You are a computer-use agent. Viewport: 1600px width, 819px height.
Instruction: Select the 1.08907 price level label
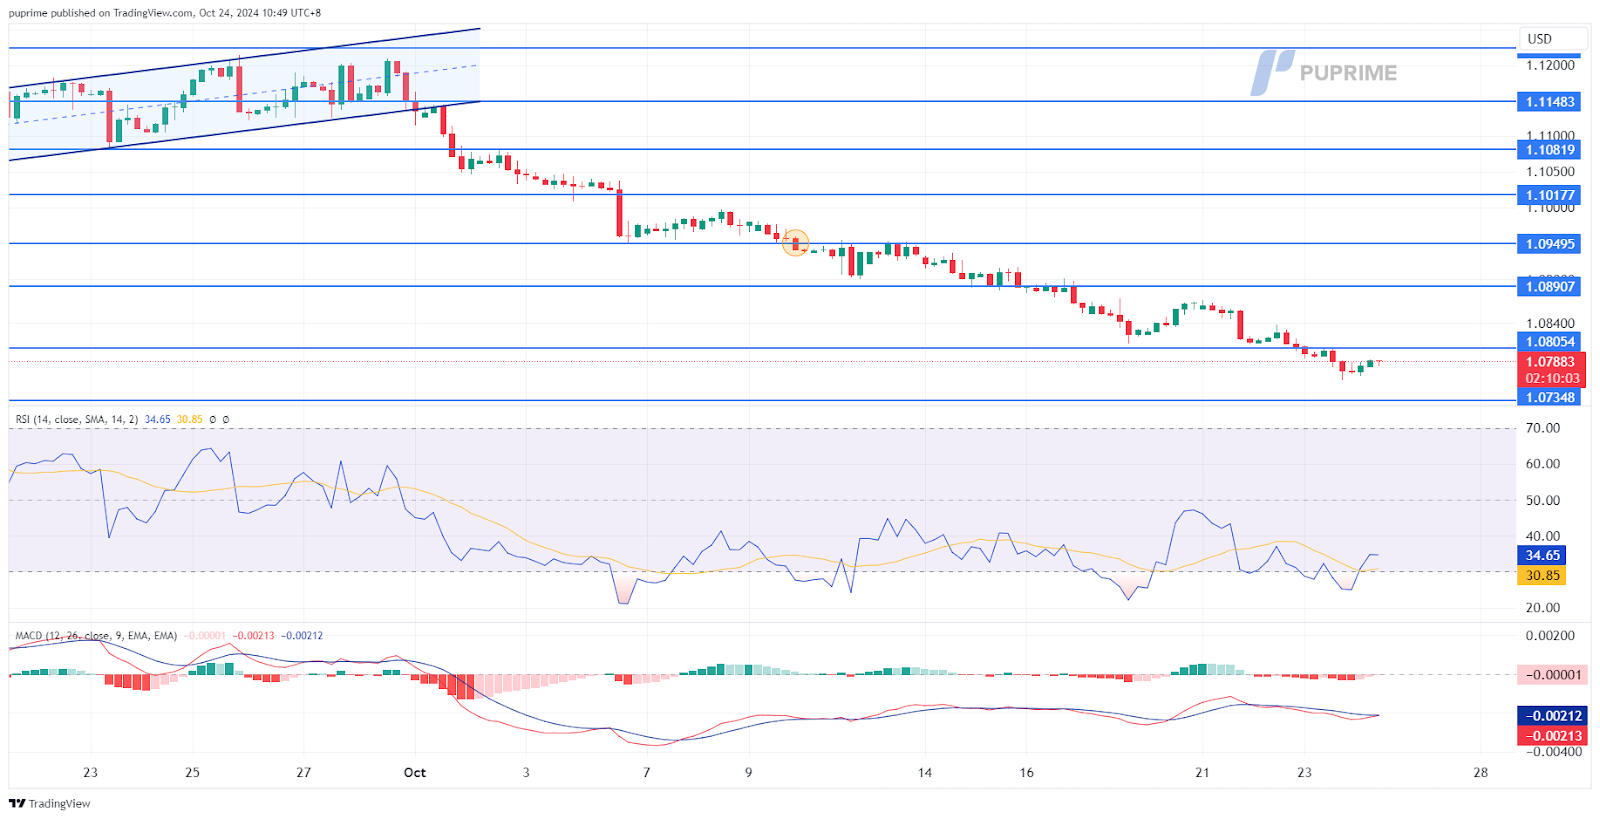pos(1549,287)
